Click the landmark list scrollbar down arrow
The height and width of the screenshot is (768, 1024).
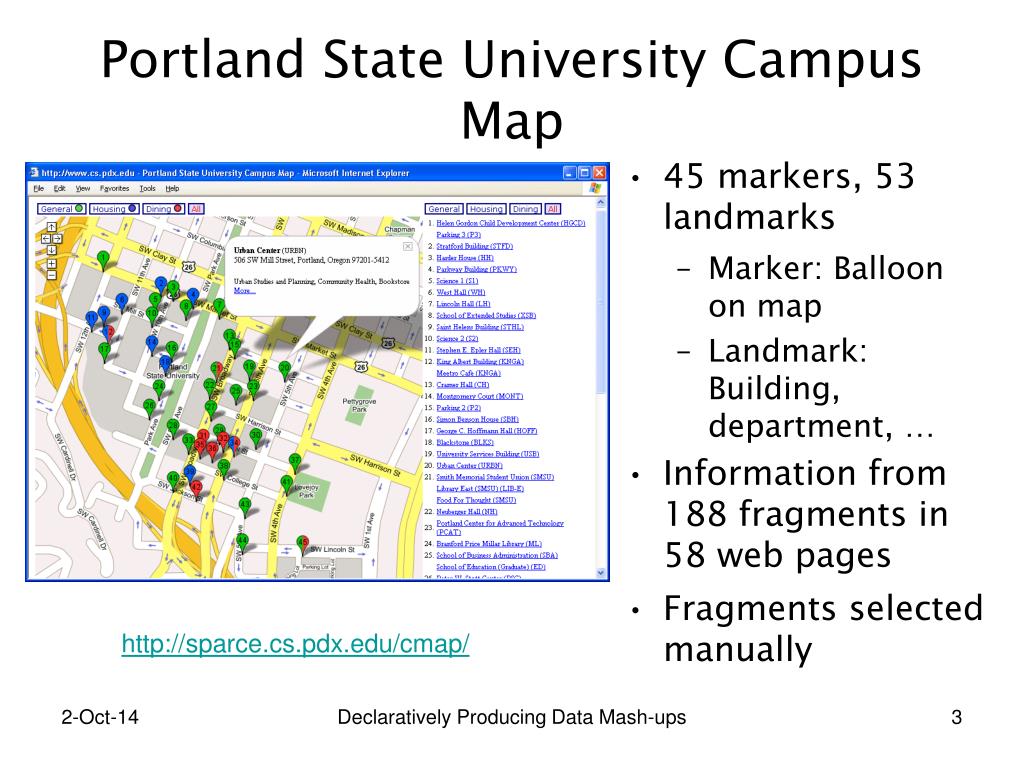coord(601,573)
